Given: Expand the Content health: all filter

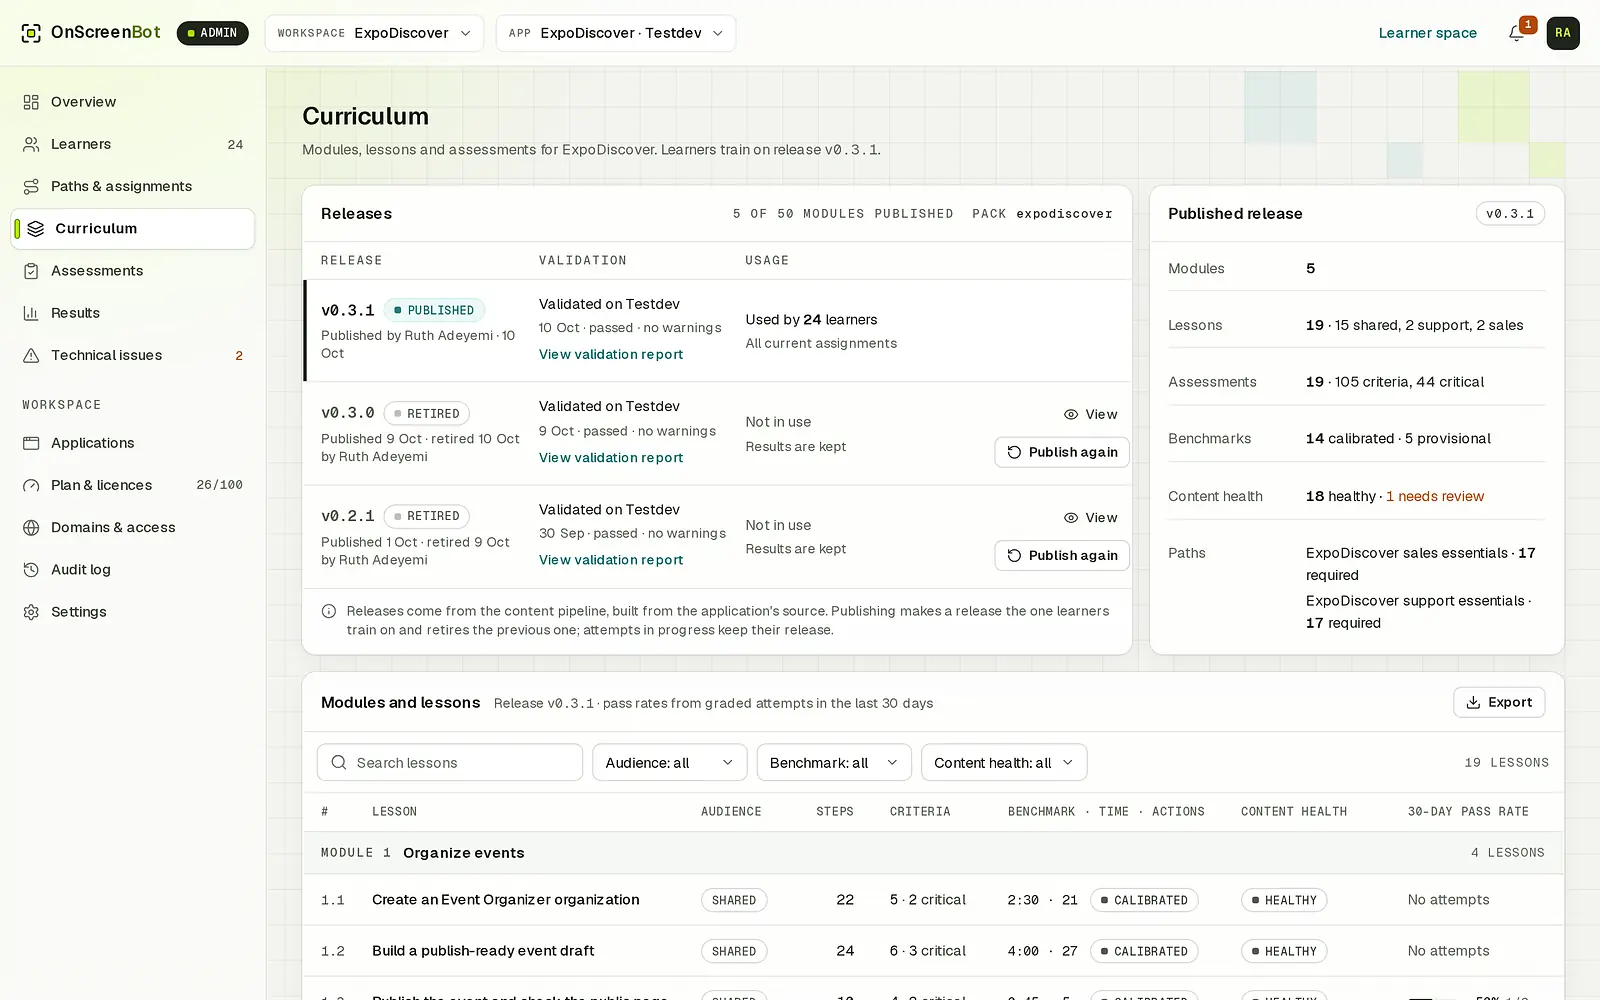Looking at the screenshot, I should 1004,763.
